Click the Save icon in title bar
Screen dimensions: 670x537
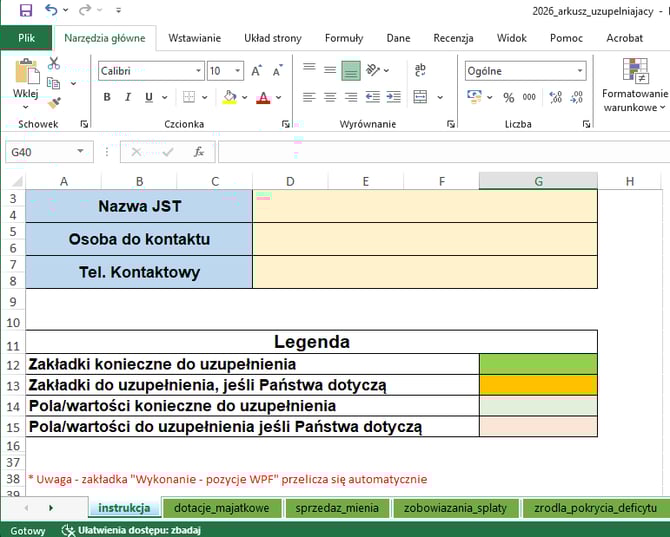pos(26,11)
